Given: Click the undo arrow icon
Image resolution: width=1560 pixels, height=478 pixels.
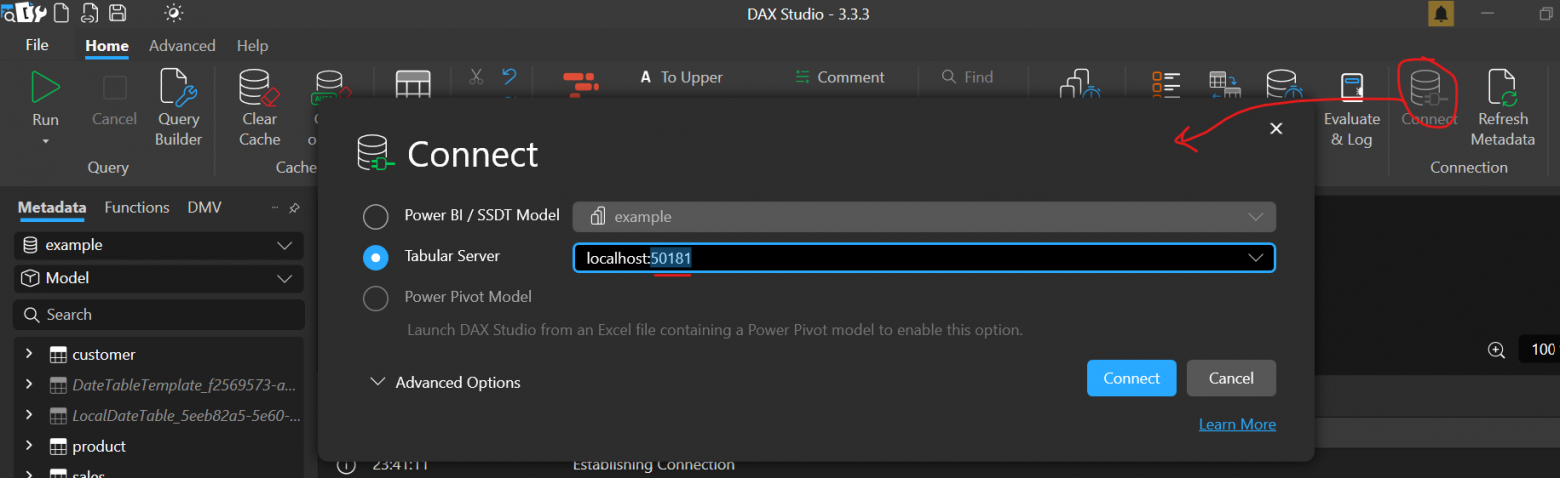Looking at the screenshot, I should coord(509,77).
